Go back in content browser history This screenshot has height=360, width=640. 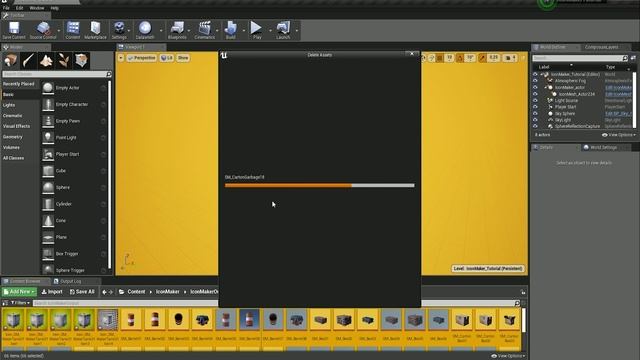tap(104, 292)
